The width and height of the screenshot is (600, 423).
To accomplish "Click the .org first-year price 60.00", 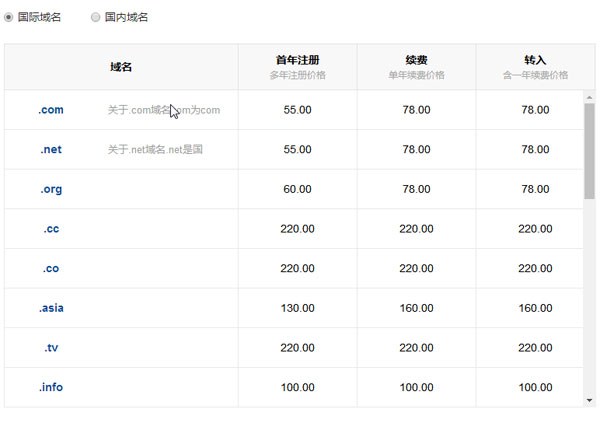I will pyautogui.click(x=297, y=189).
